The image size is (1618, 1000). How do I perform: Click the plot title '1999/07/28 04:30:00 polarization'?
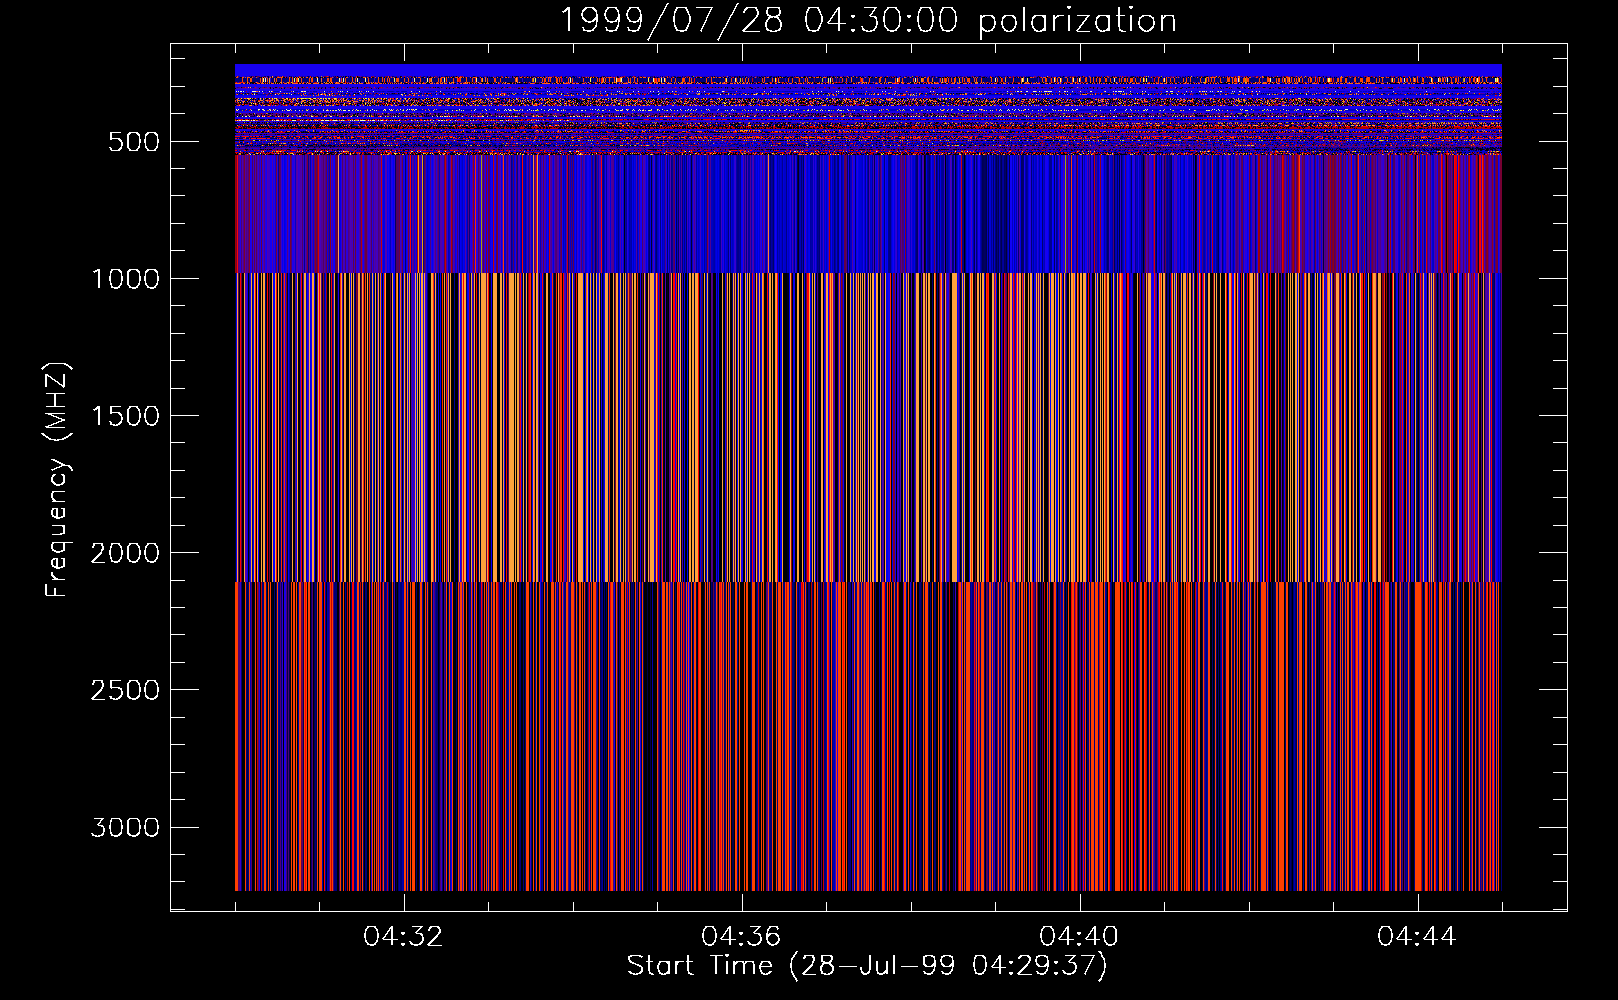click(x=867, y=21)
